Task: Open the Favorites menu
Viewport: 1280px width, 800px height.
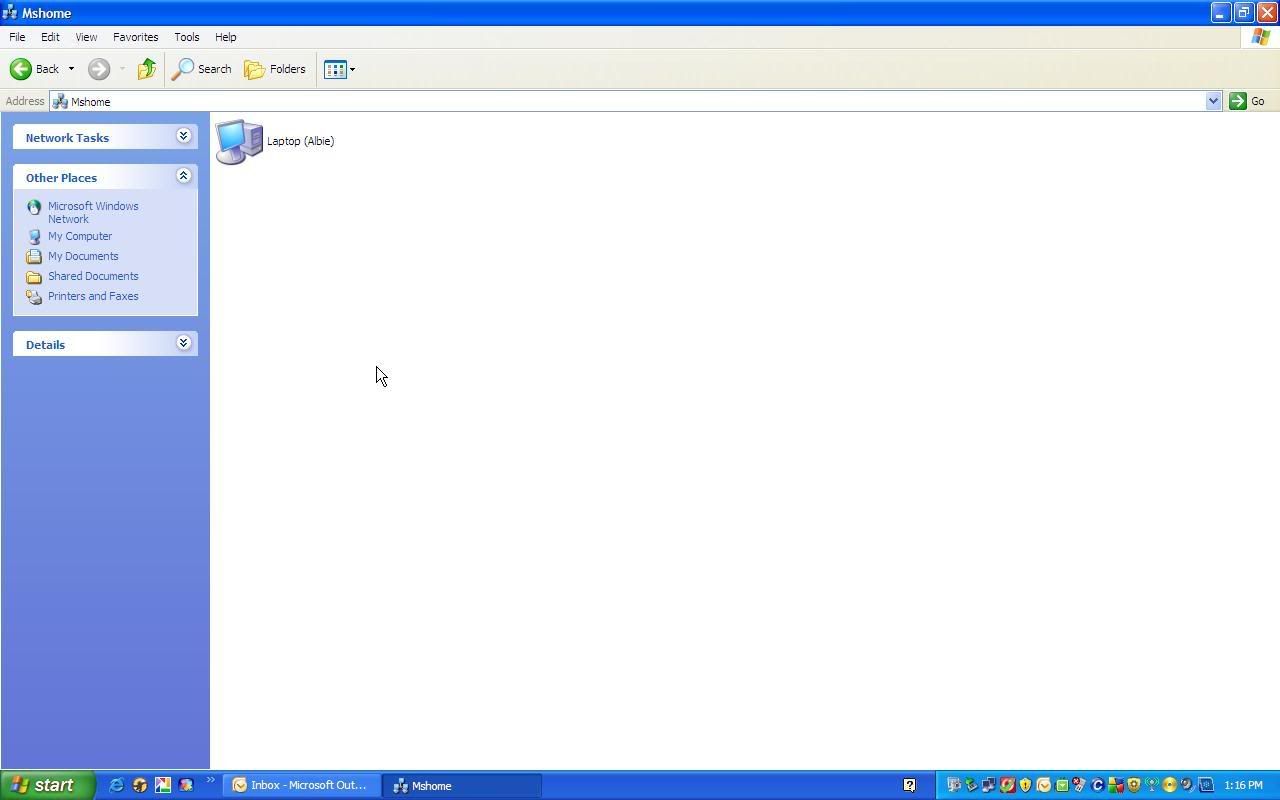Action: tap(135, 37)
